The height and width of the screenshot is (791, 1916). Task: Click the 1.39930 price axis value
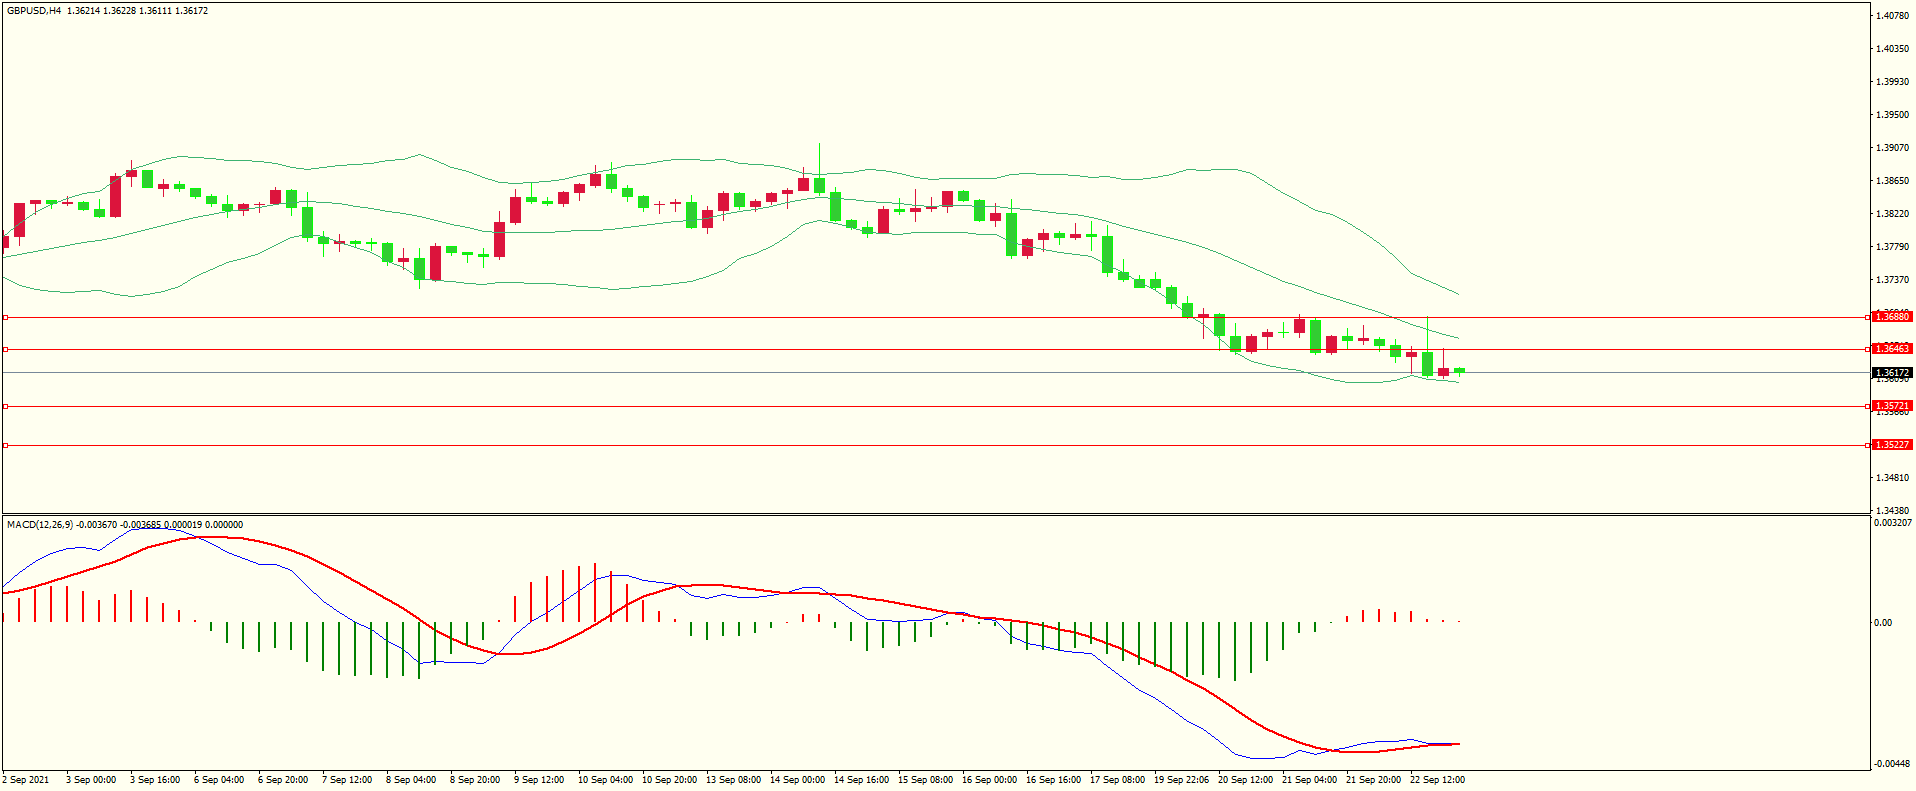pyautogui.click(x=1893, y=82)
